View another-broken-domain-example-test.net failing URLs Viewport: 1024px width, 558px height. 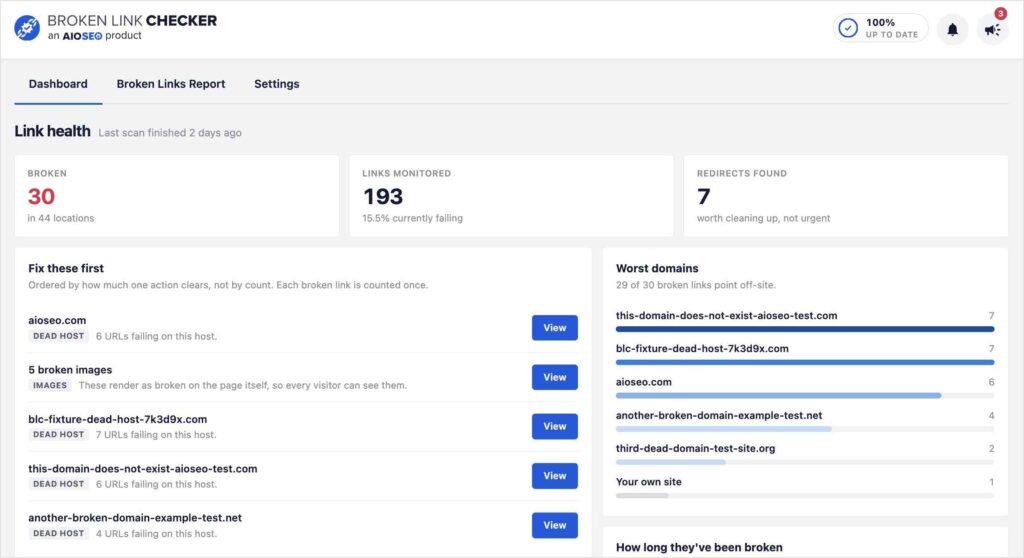click(554, 525)
